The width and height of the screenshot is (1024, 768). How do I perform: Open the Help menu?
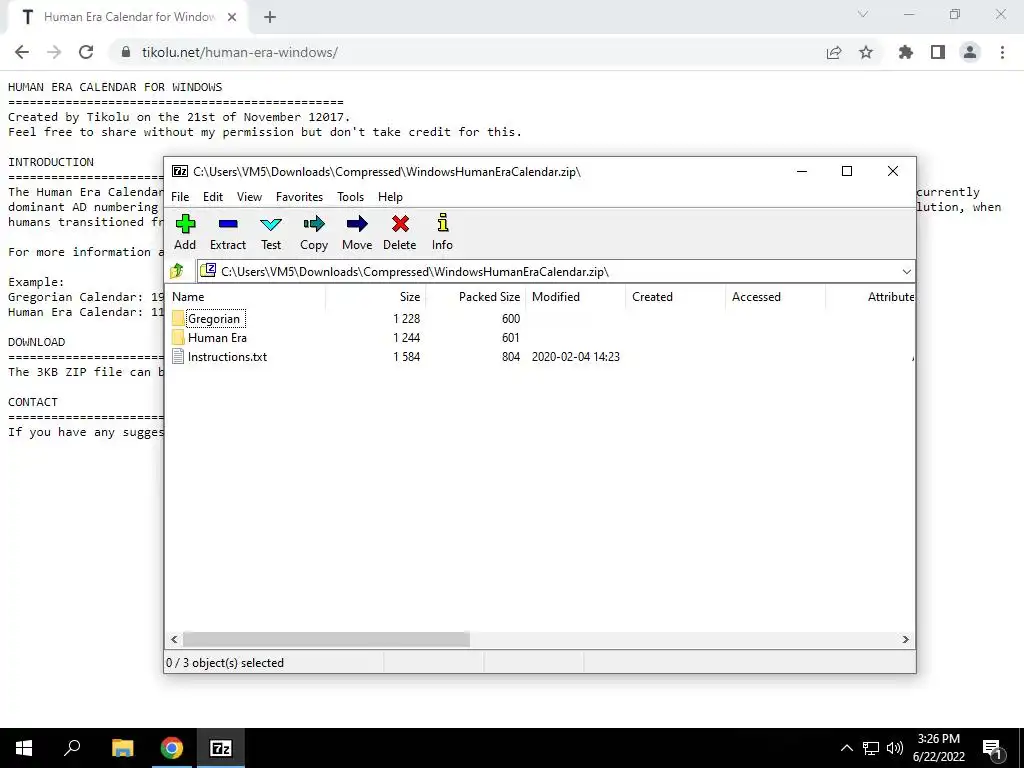pyautogui.click(x=391, y=197)
